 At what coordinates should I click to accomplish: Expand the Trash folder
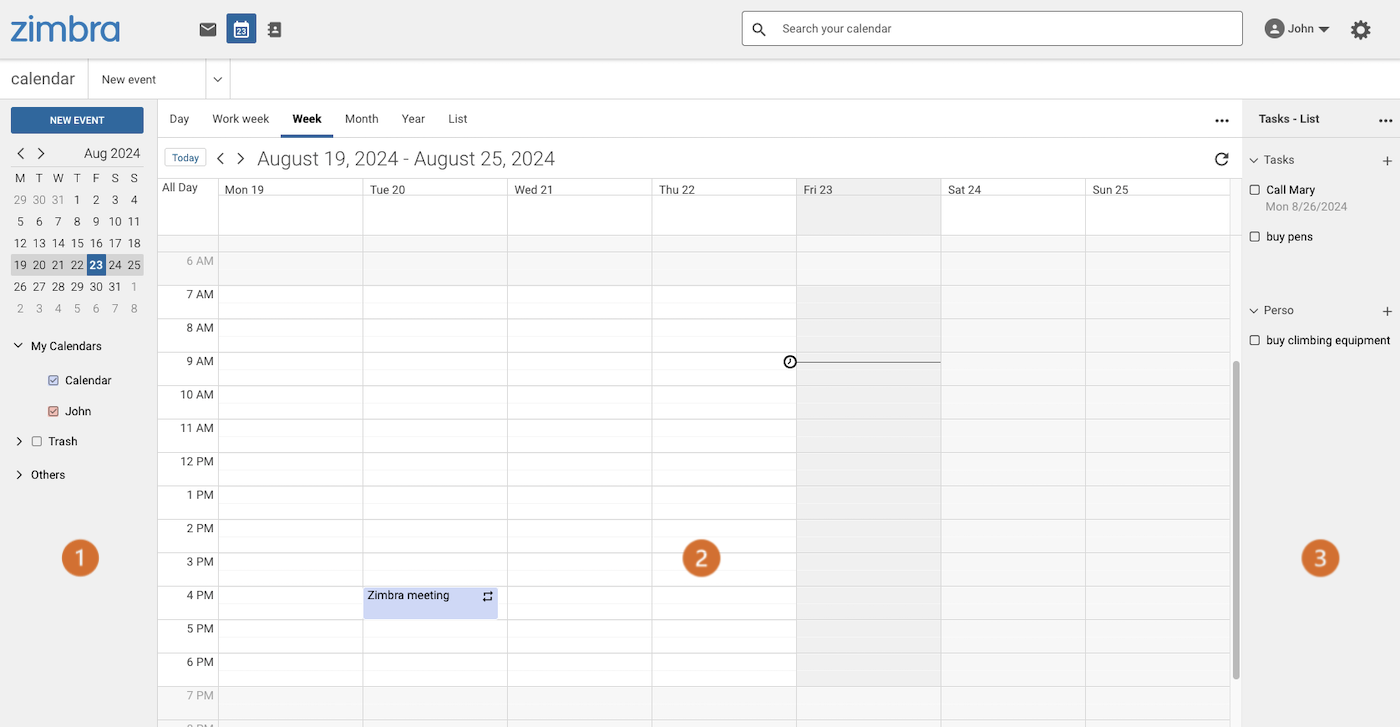coord(18,441)
